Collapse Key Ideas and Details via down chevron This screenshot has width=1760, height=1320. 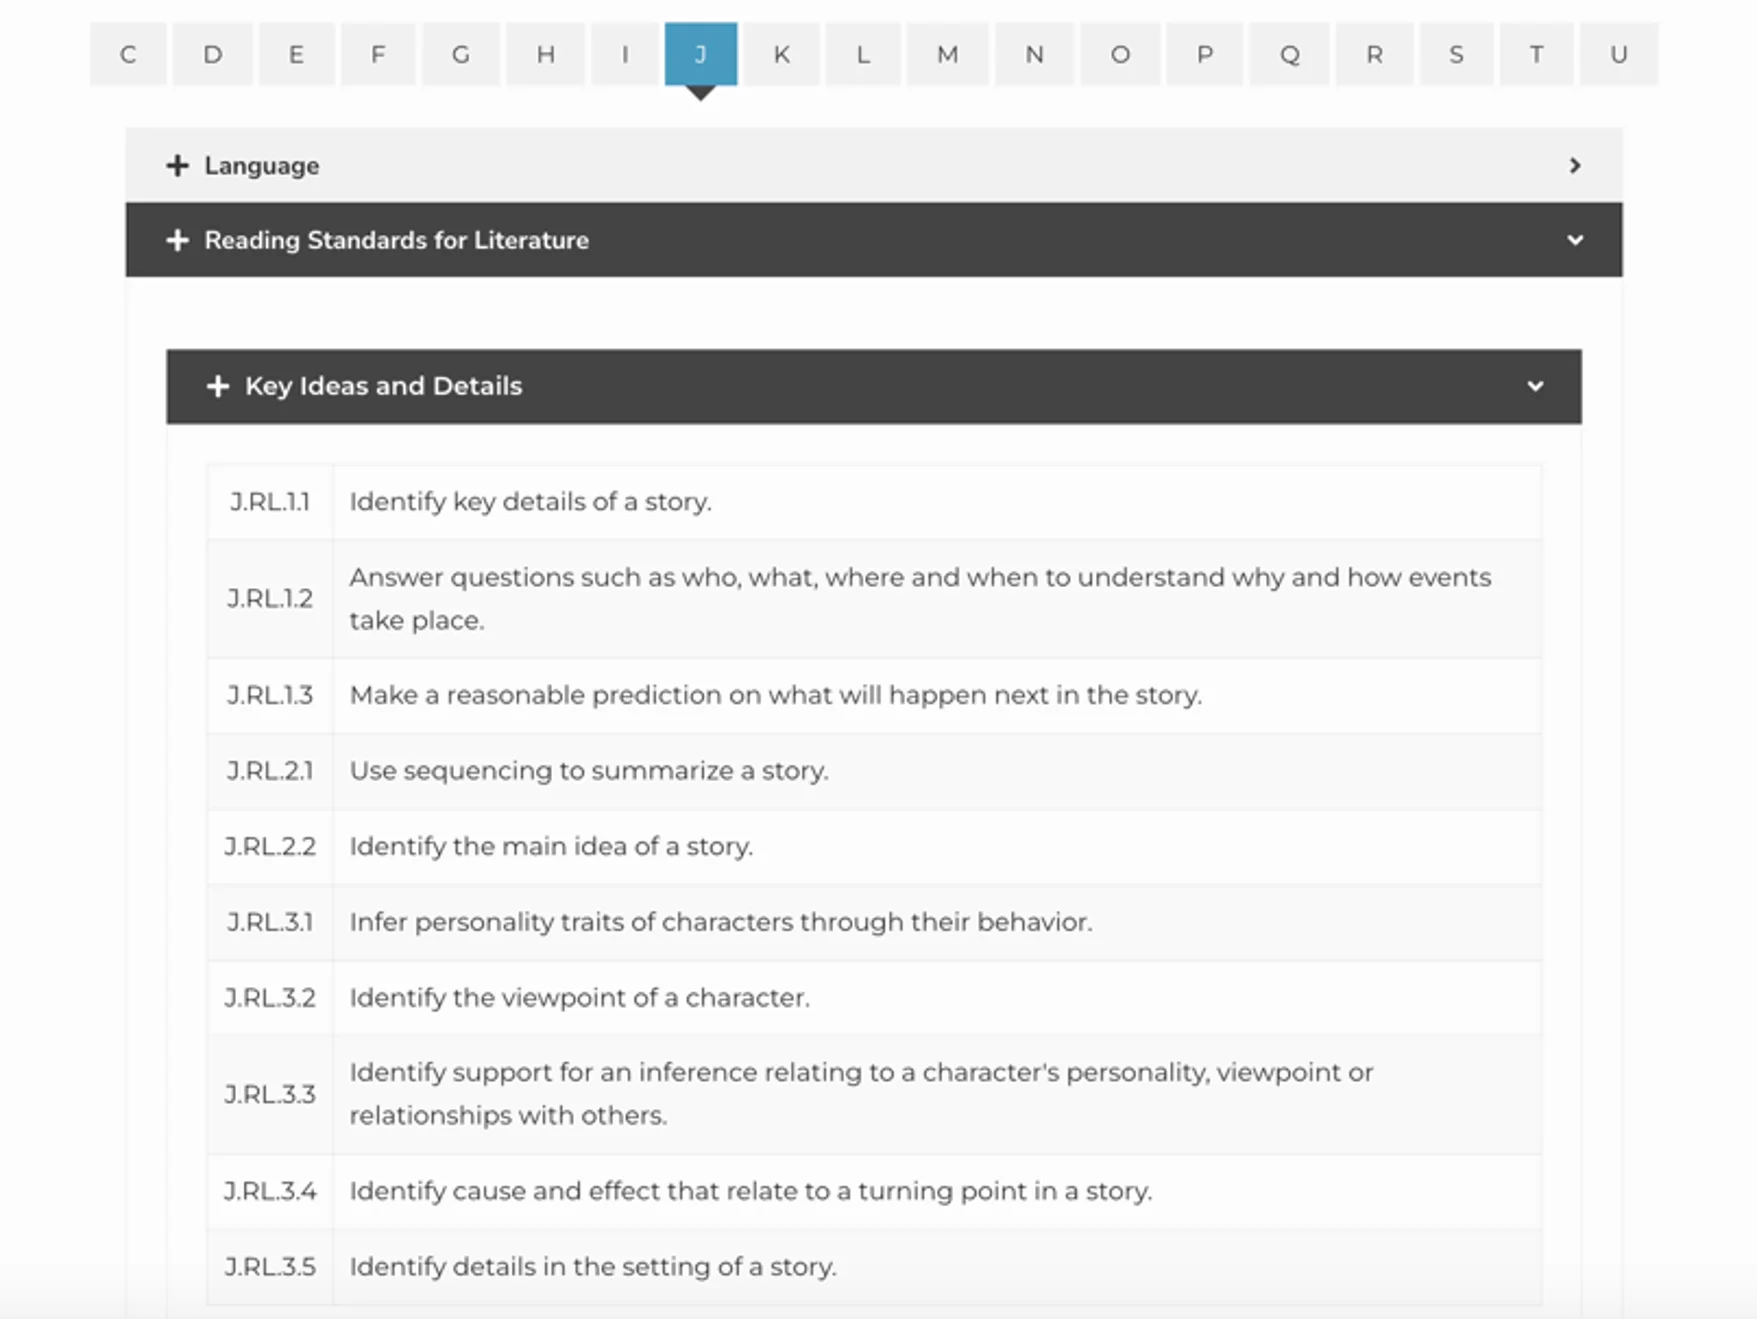click(1535, 386)
